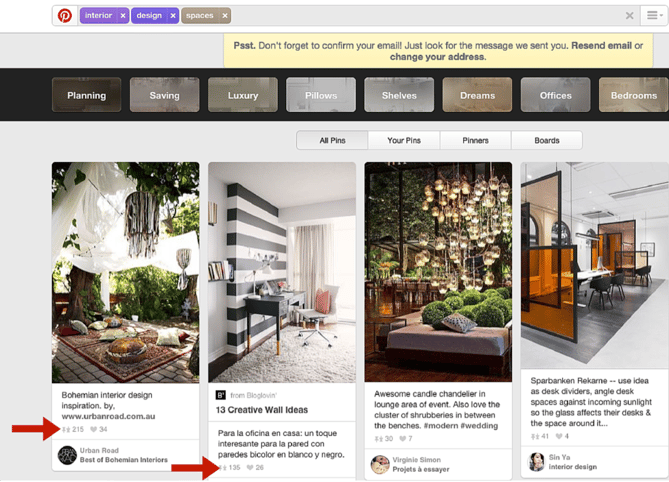Image resolution: width=669 pixels, height=482 pixels.
Task: Filter by the Luxury category
Action: pyautogui.click(x=243, y=95)
